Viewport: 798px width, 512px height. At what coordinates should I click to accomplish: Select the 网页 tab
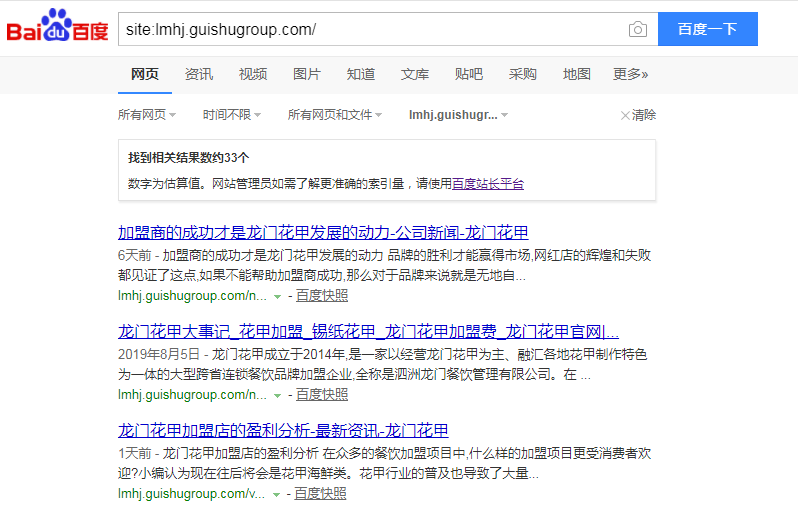[x=145, y=74]
